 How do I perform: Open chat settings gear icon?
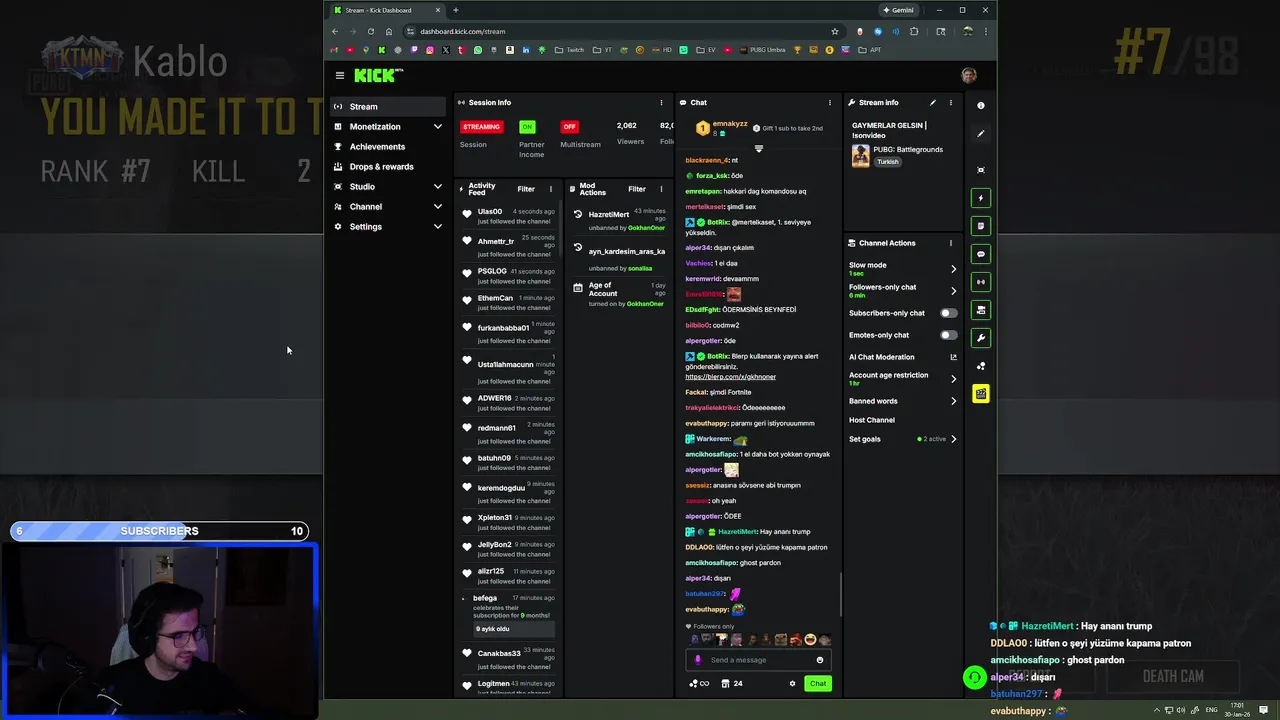click(x=792, y=684)
